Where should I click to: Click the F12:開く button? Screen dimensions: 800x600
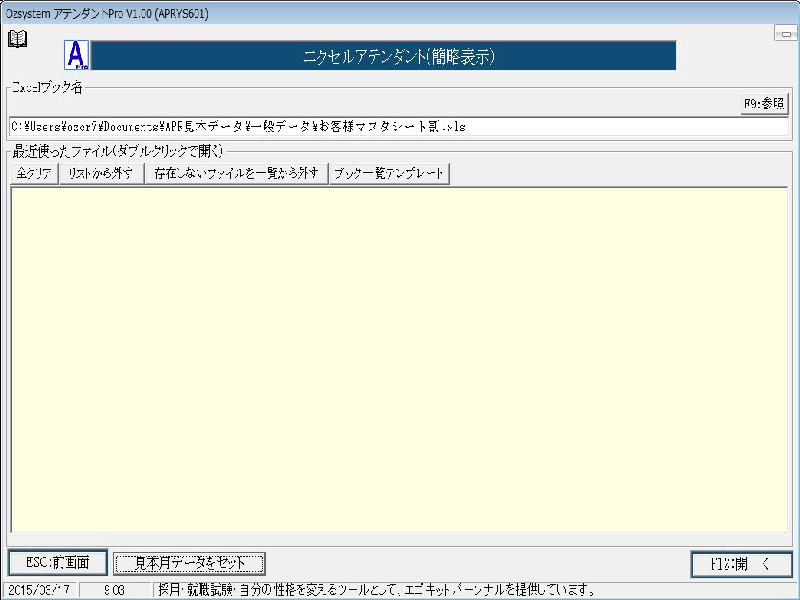tap(741, 564)
